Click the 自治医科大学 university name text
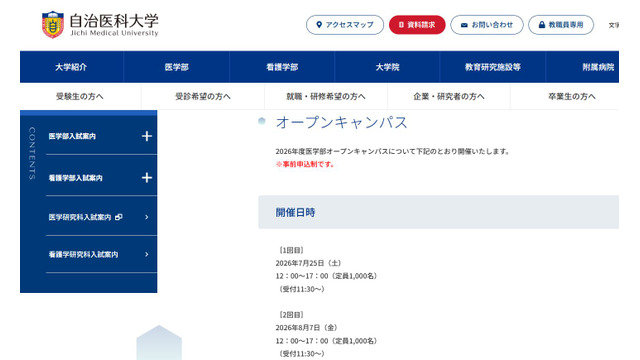 coord(114,21)
